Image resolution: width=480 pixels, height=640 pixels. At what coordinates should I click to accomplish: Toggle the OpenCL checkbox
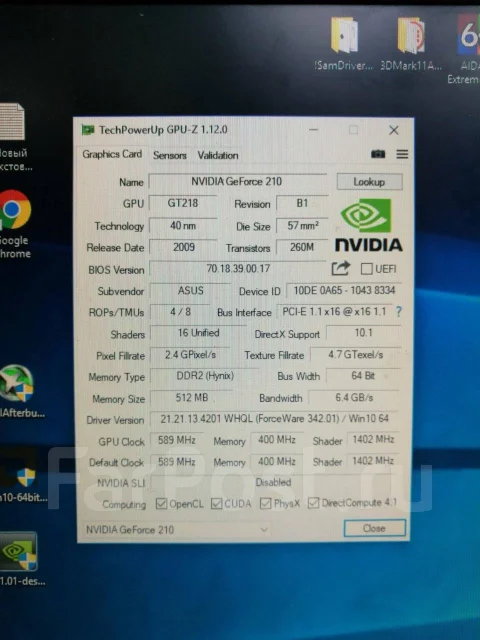161,504
